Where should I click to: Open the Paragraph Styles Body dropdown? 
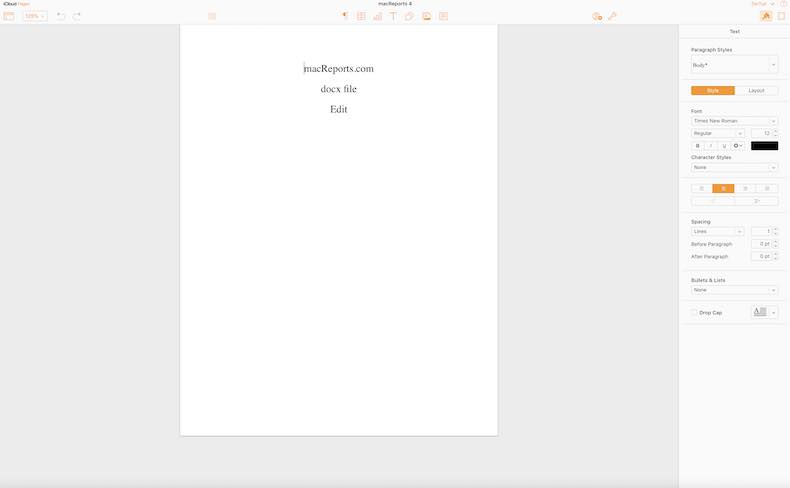tap(735, 65)
